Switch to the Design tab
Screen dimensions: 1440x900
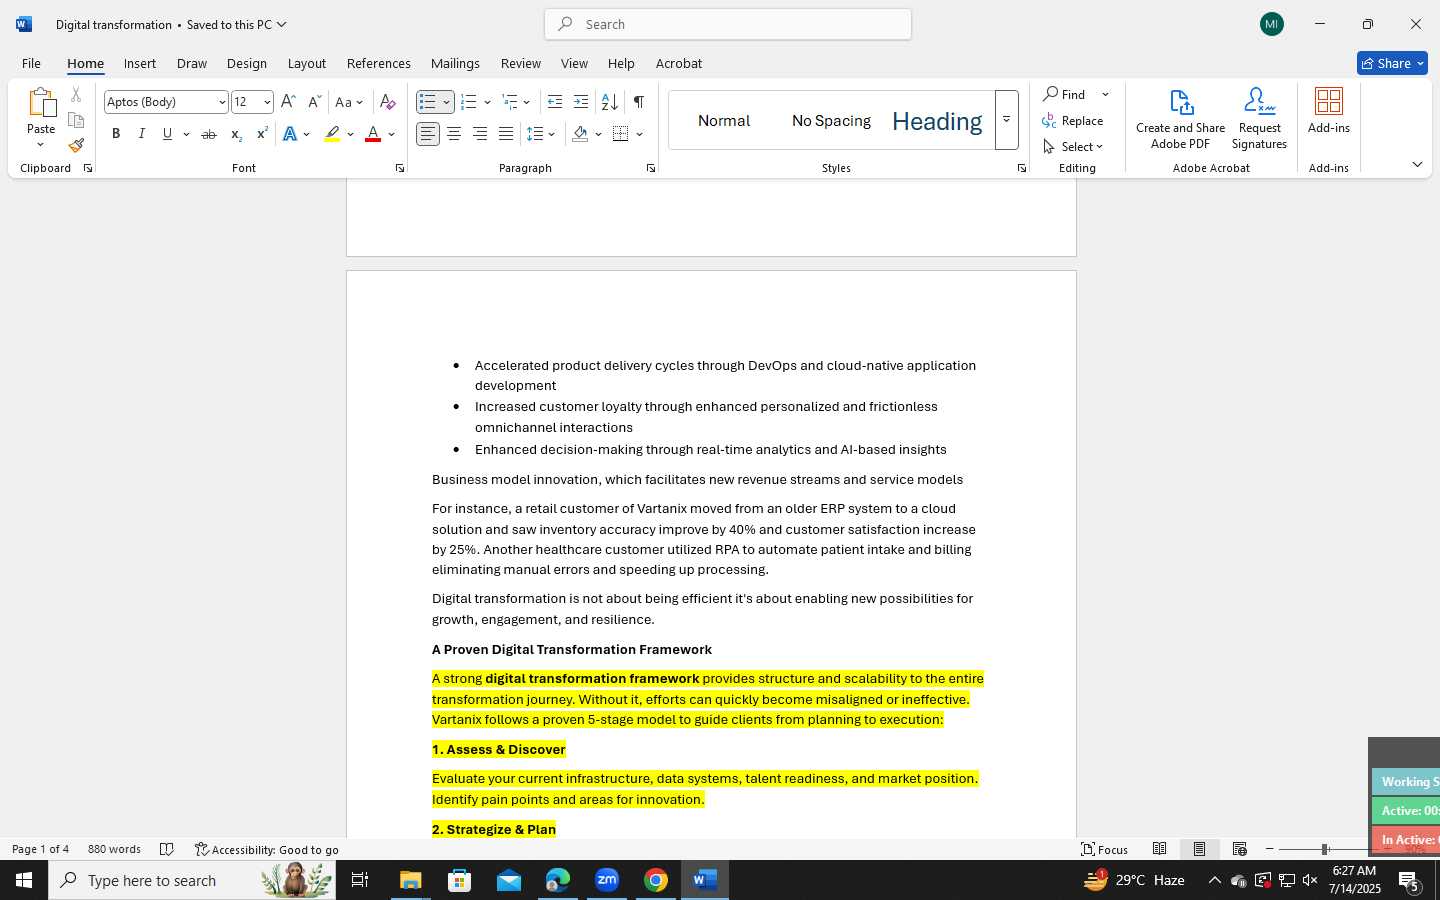pos(247,63)
